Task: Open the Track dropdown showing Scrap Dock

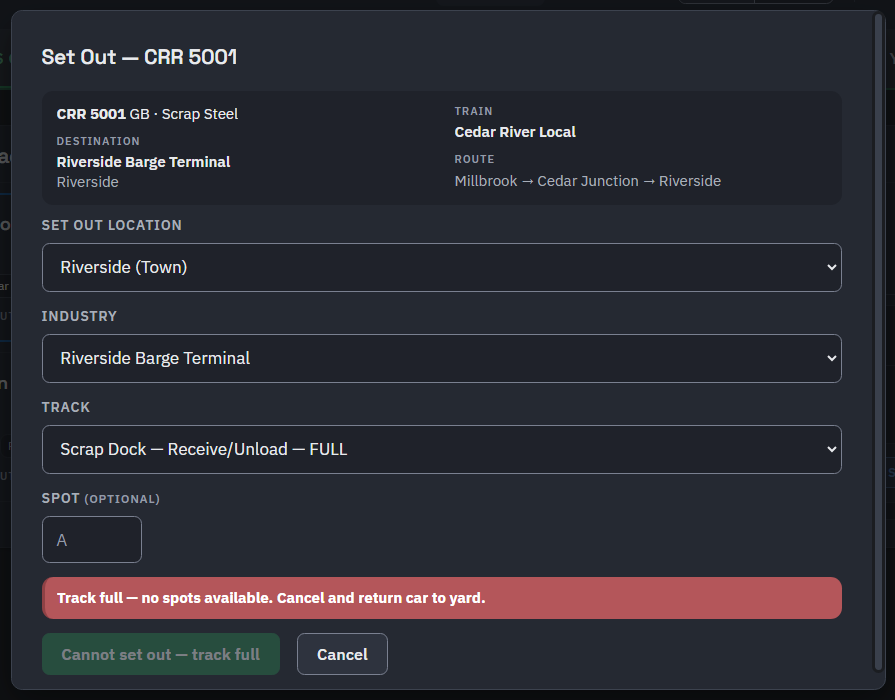Action: pyautogui.click(x=441, y=449)
